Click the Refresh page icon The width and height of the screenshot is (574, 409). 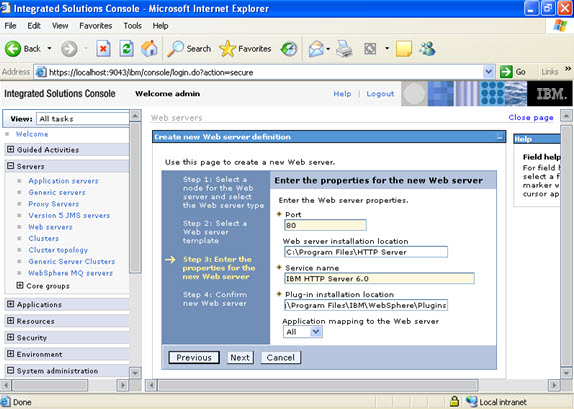click(x=126, y=49)
